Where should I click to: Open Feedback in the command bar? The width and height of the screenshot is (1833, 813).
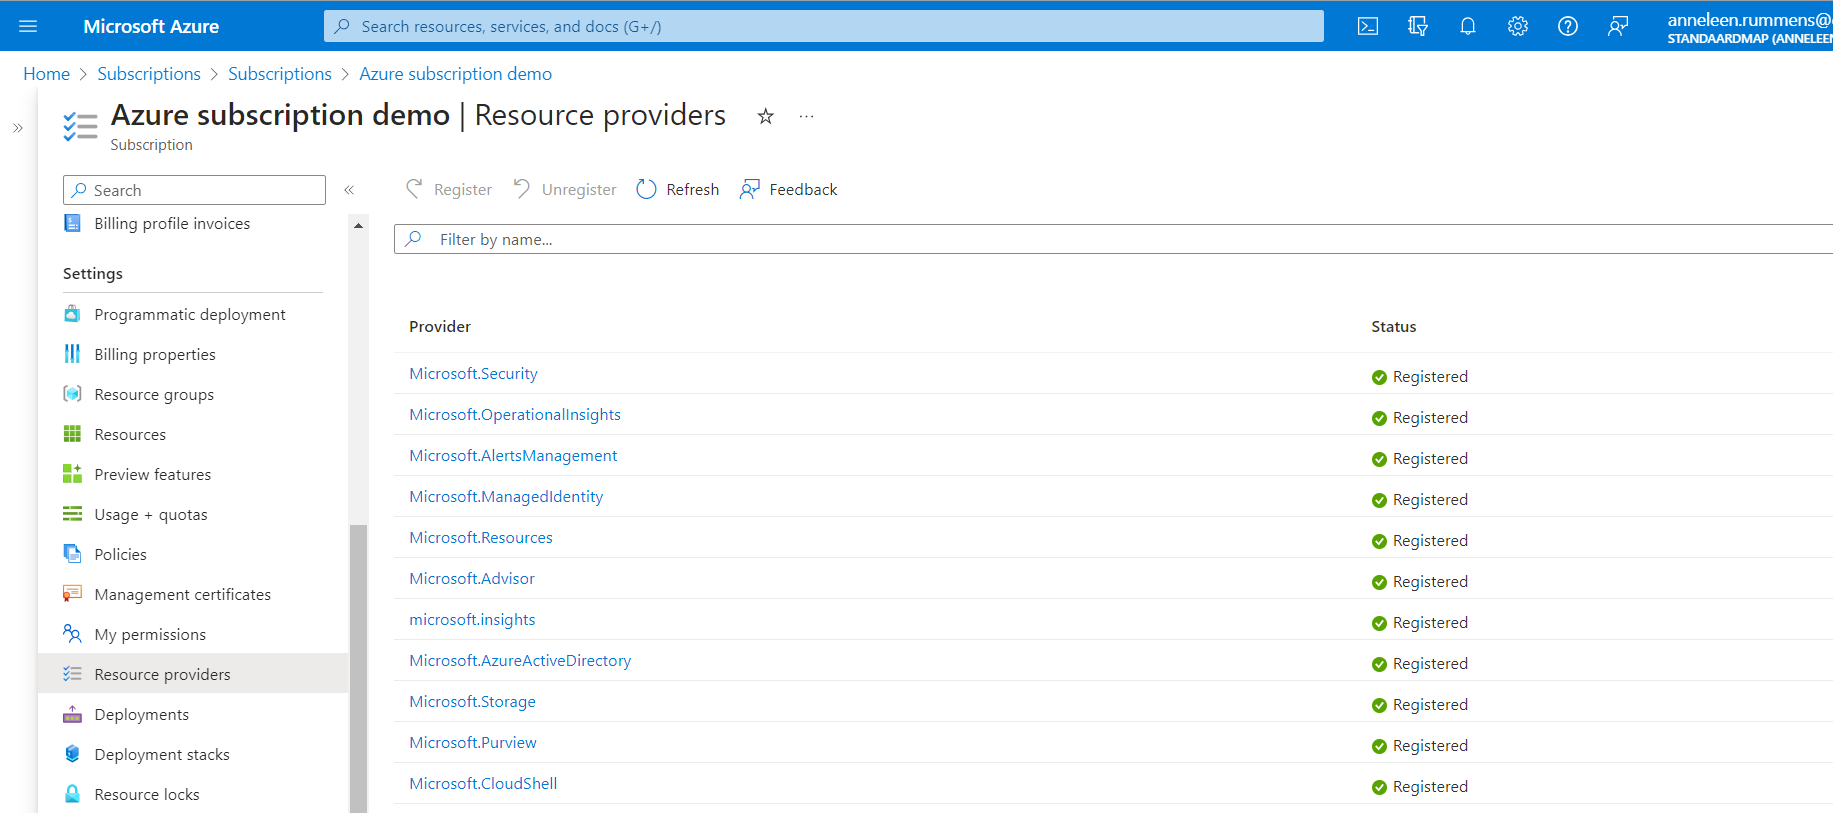[x=789, y=189]
